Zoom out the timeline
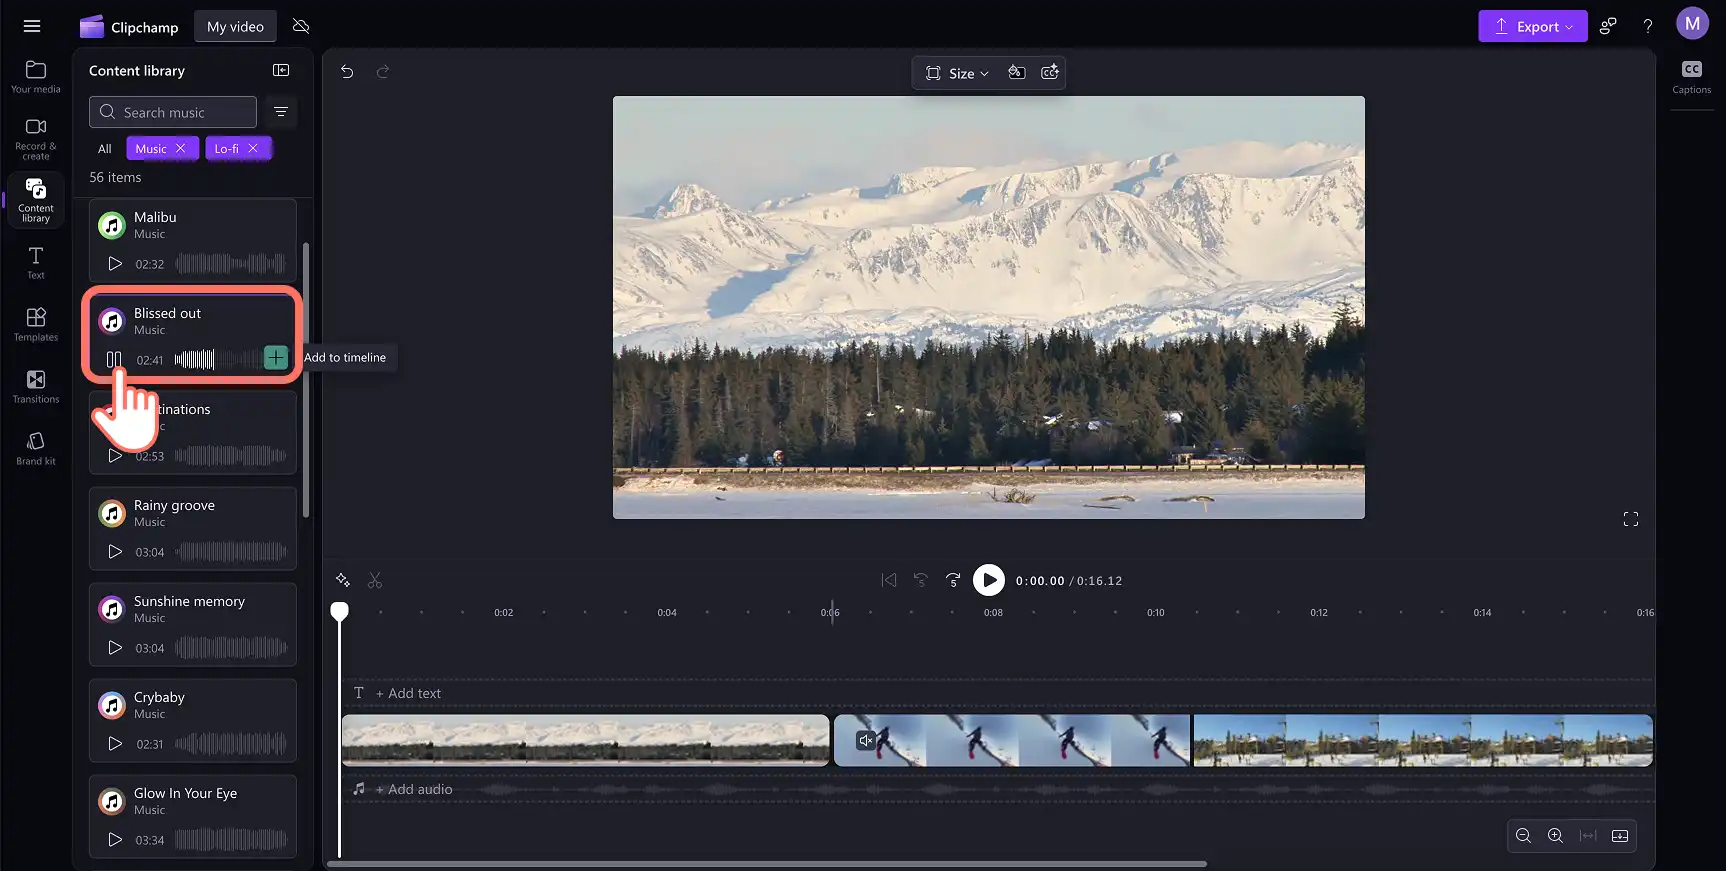1726x871 pixels. (1523, 836)
